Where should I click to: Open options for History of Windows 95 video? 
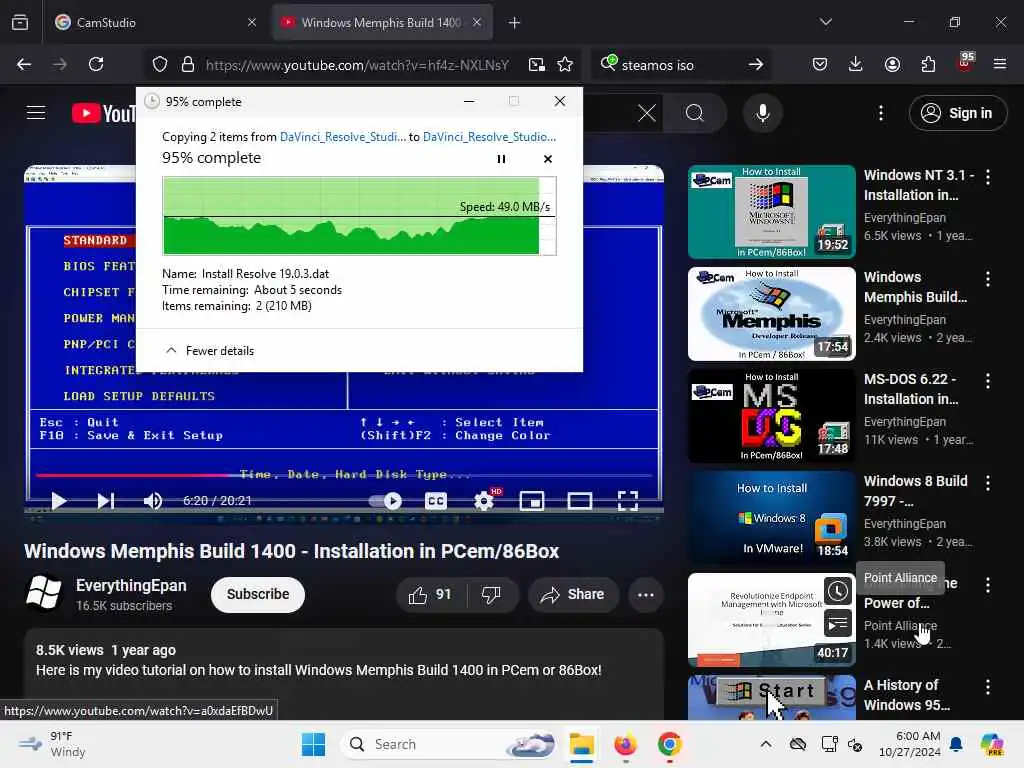pyautogui.click(x=987, y=687)
